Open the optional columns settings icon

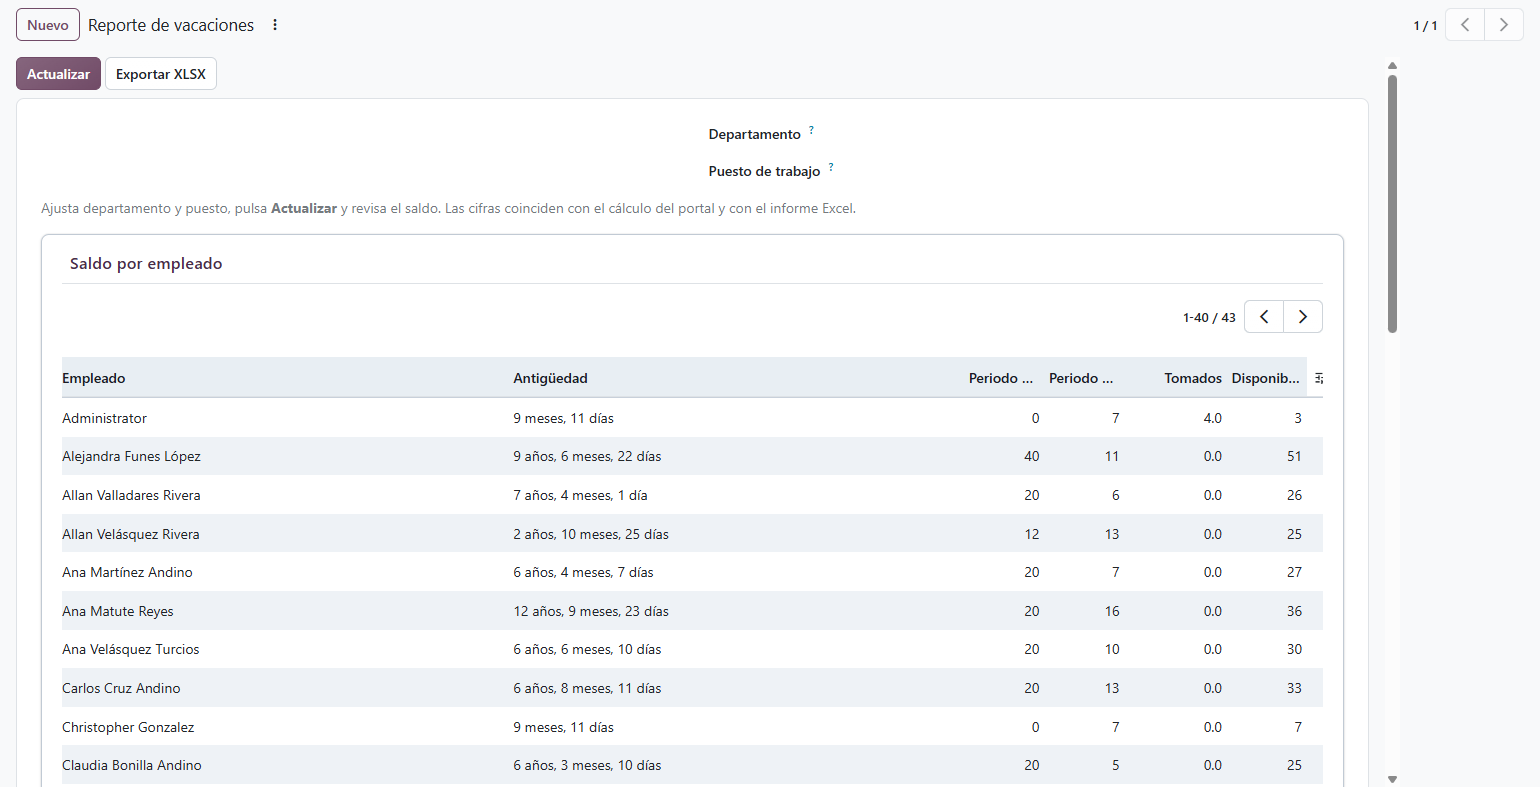click(1319, 378)
